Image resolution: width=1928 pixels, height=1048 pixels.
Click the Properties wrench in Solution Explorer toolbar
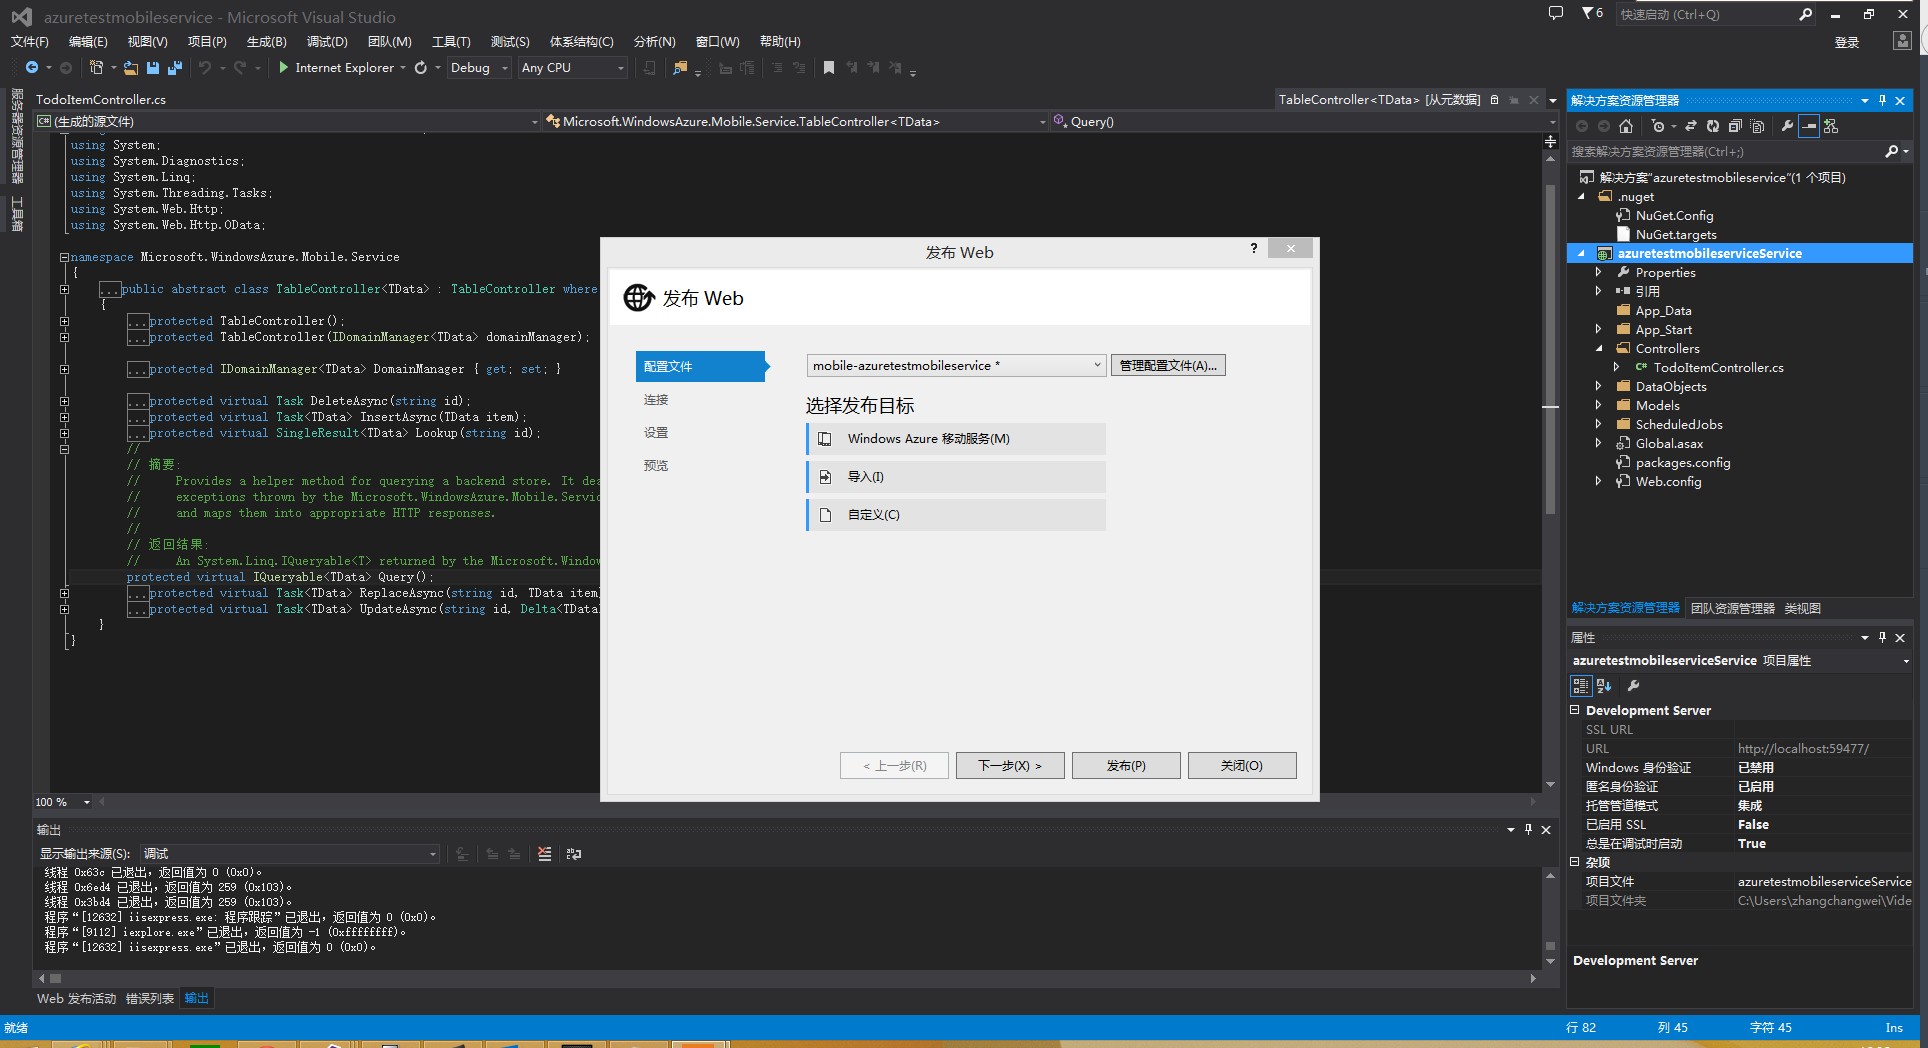[x=1787, y=126]
